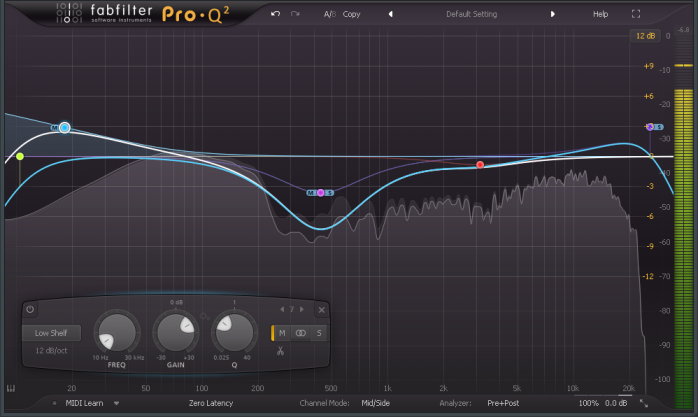Set band to Side with S button
This screenshot has width=698, height=417.
[x=319, y=332]
